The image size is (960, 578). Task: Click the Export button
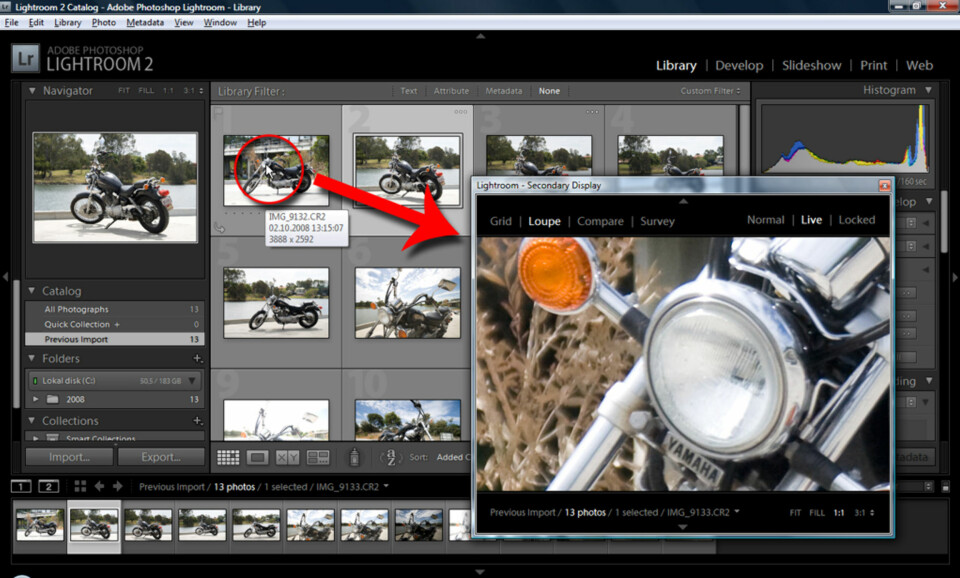click(161, 457)
